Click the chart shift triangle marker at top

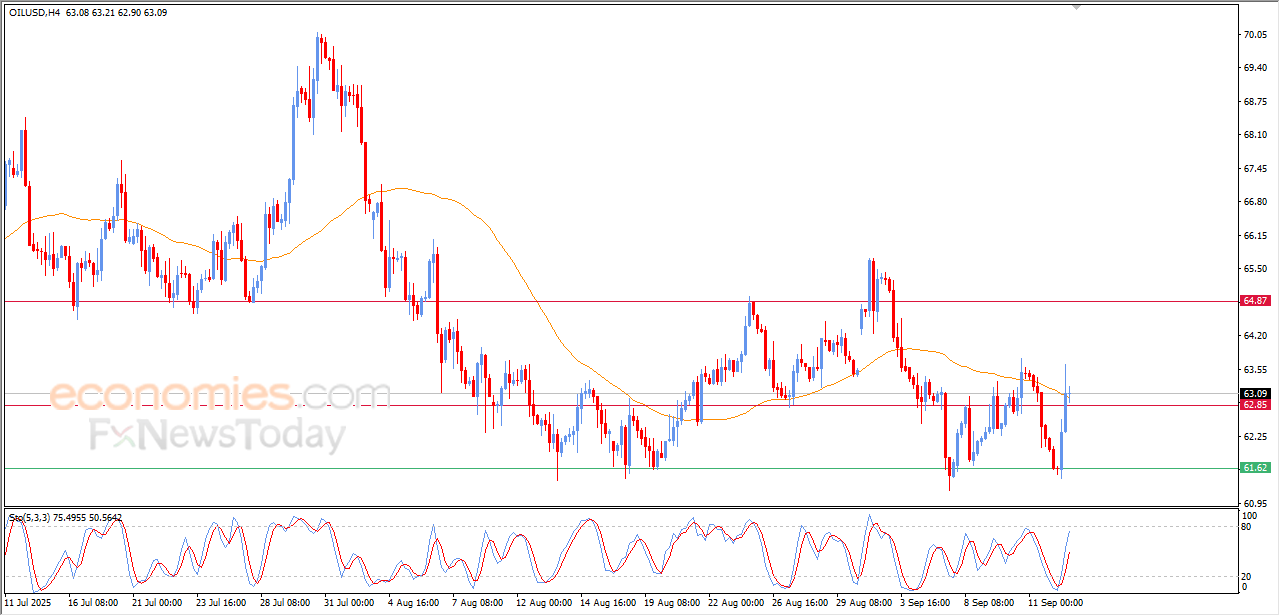pos(1076,7)
